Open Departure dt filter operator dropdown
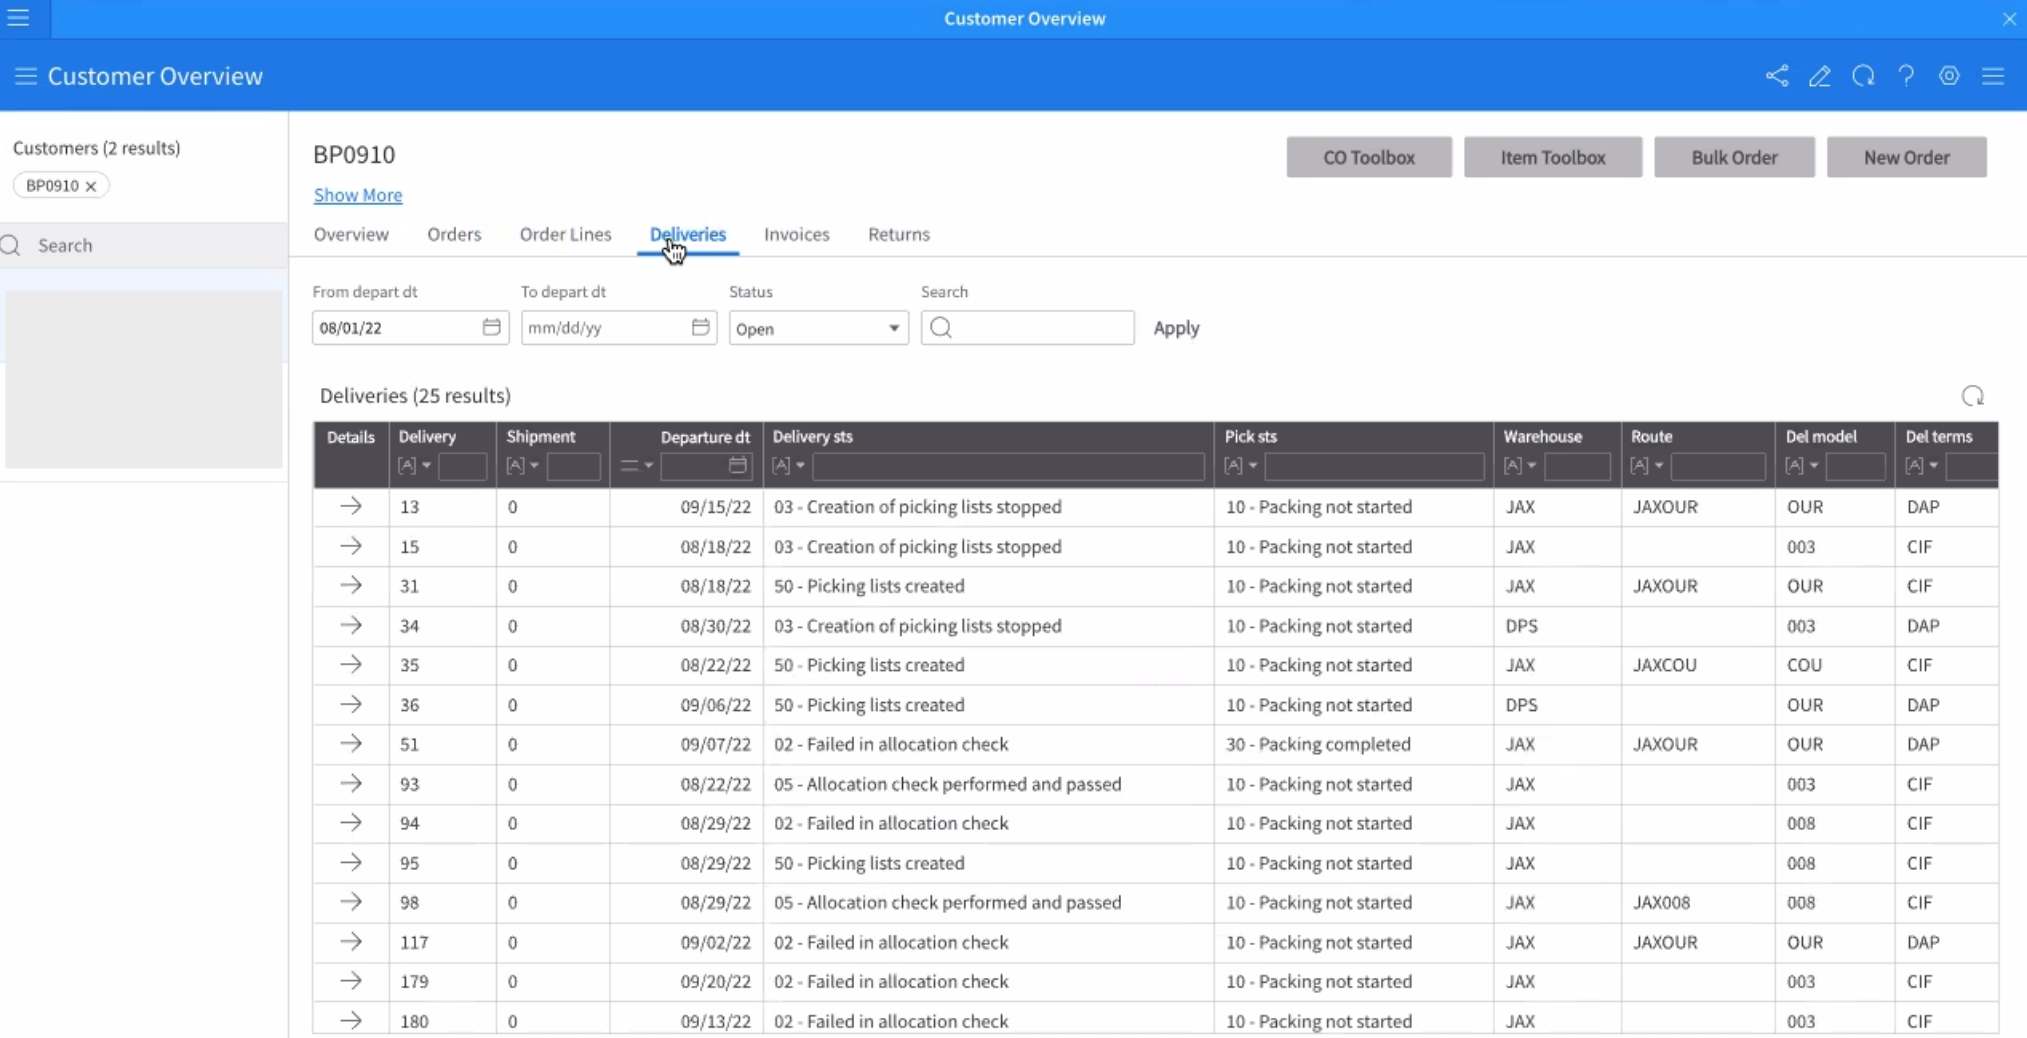 [x=636, y=465]
